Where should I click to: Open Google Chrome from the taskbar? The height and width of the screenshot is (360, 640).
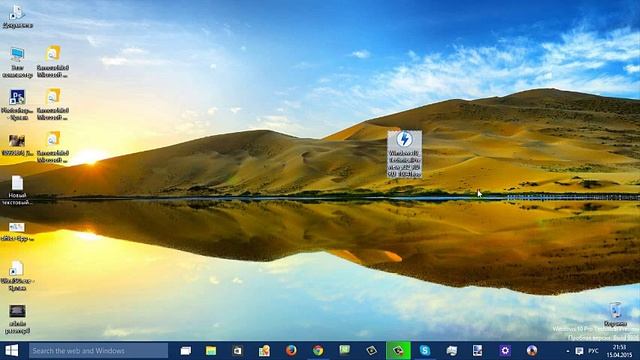point(318,351)
